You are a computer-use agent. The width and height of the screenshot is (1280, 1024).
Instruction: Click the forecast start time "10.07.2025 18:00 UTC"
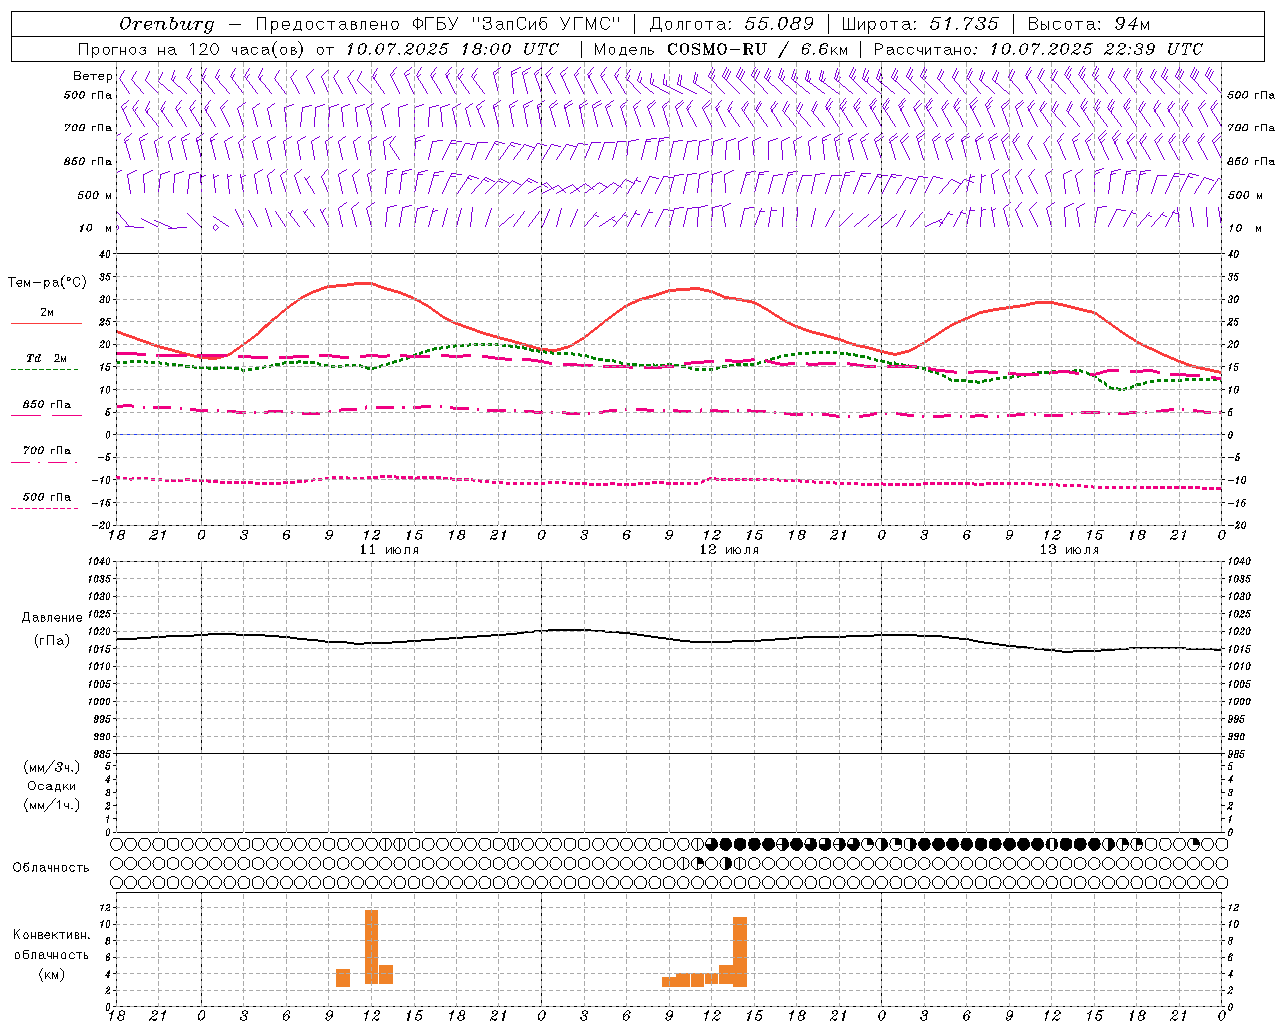452,49
